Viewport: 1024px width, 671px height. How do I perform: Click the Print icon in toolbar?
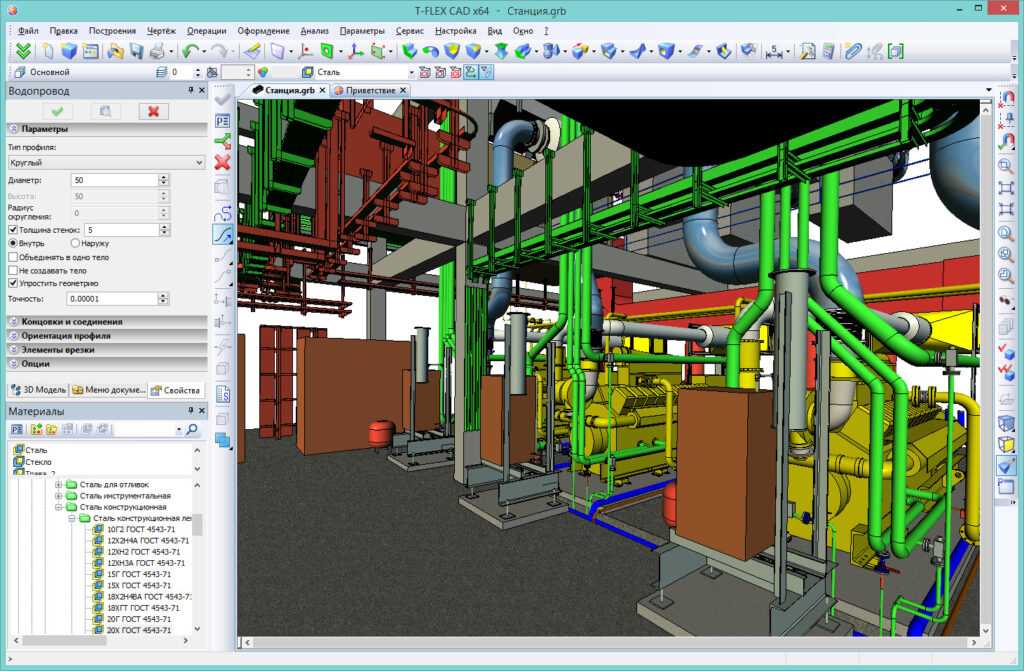[x=157, y=51]
